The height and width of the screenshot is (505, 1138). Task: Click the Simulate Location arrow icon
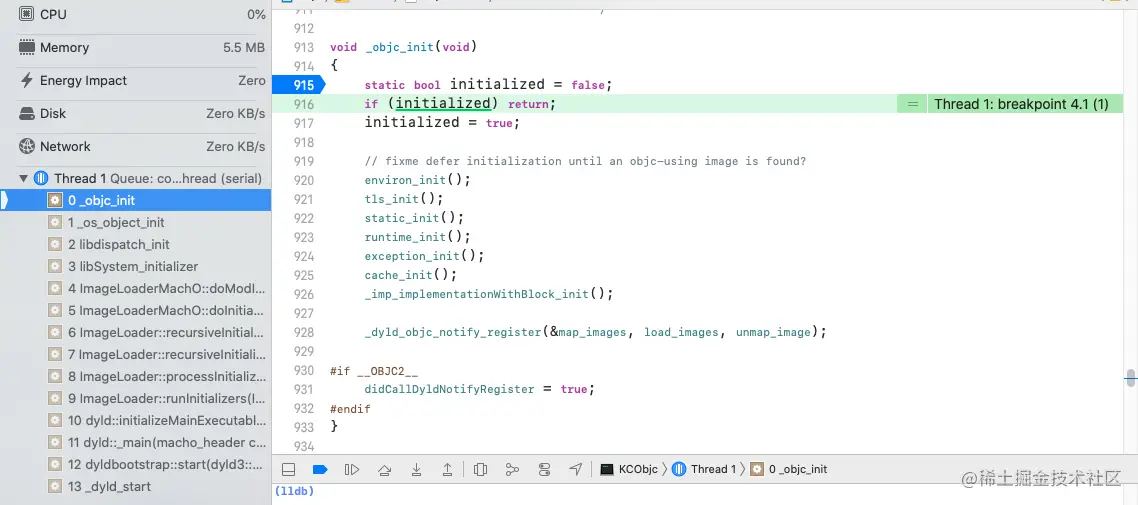click(x=576, y=469)
